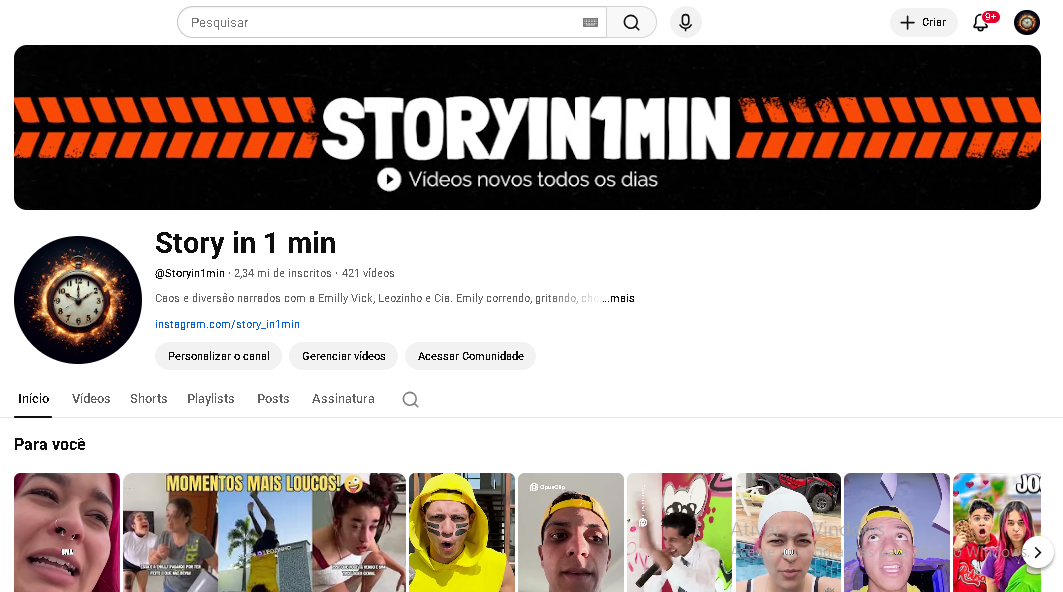This screenshot has height=592, width=1063.
Task: Click the Criar button
Action: click(x=923, y=22)
